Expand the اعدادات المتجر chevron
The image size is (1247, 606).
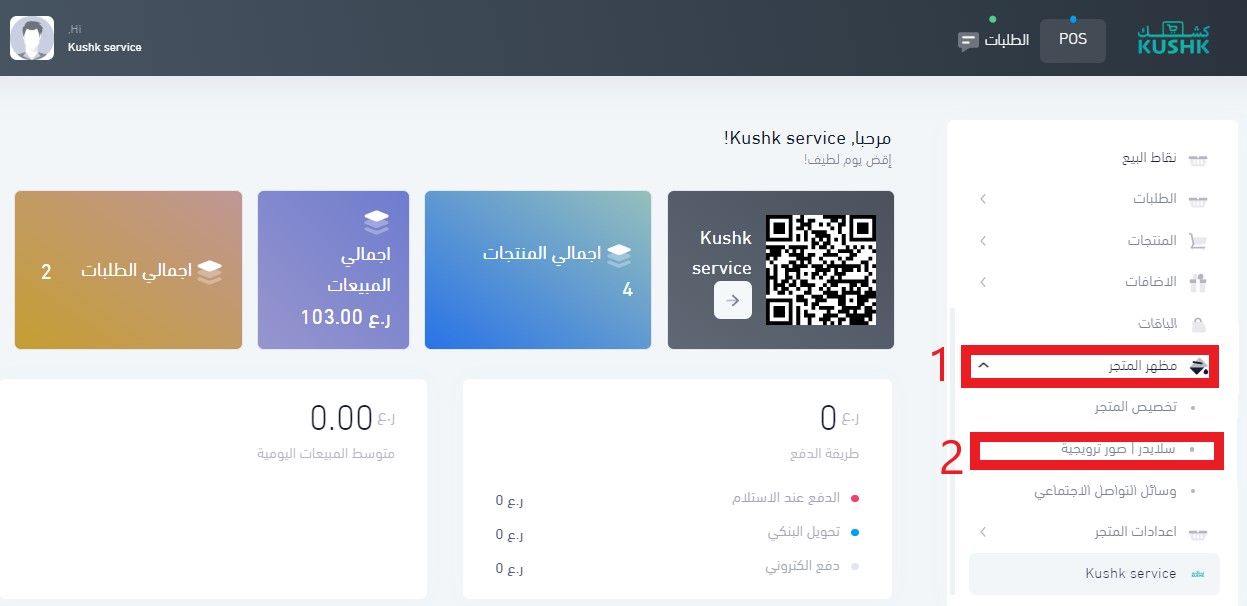click(x=983, y=532)
